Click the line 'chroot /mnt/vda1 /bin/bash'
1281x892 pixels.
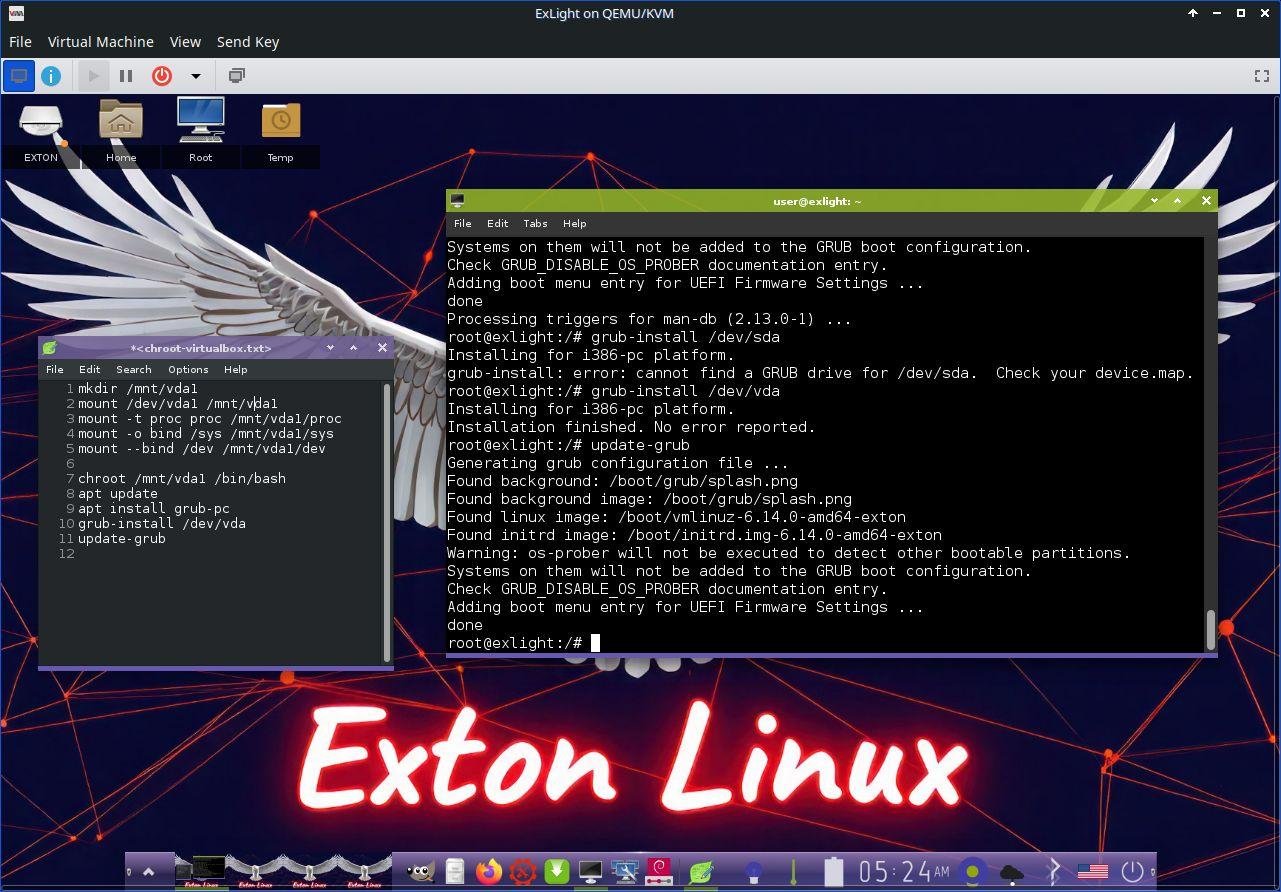[x=182, y=479]
